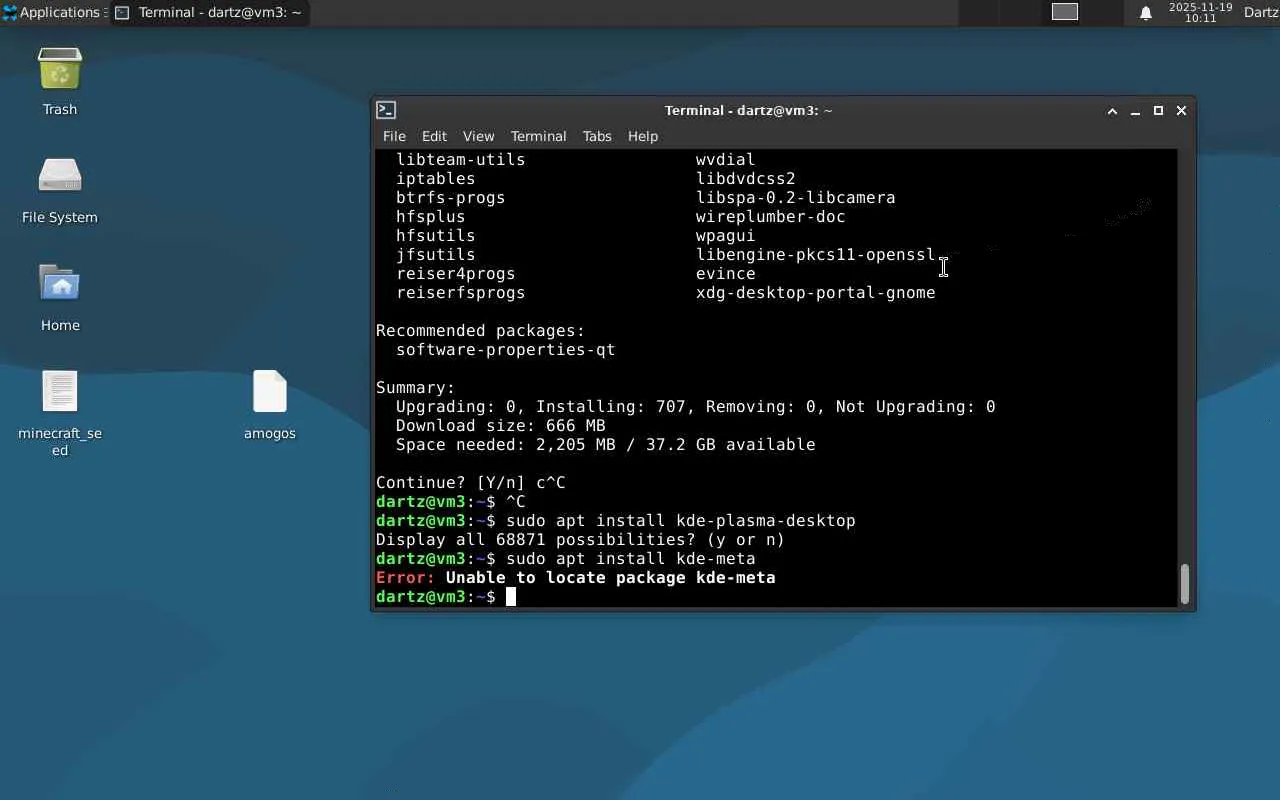Click the Terminal button in the panel taskbar
1280x800 pixels.
tap(208, 13)
